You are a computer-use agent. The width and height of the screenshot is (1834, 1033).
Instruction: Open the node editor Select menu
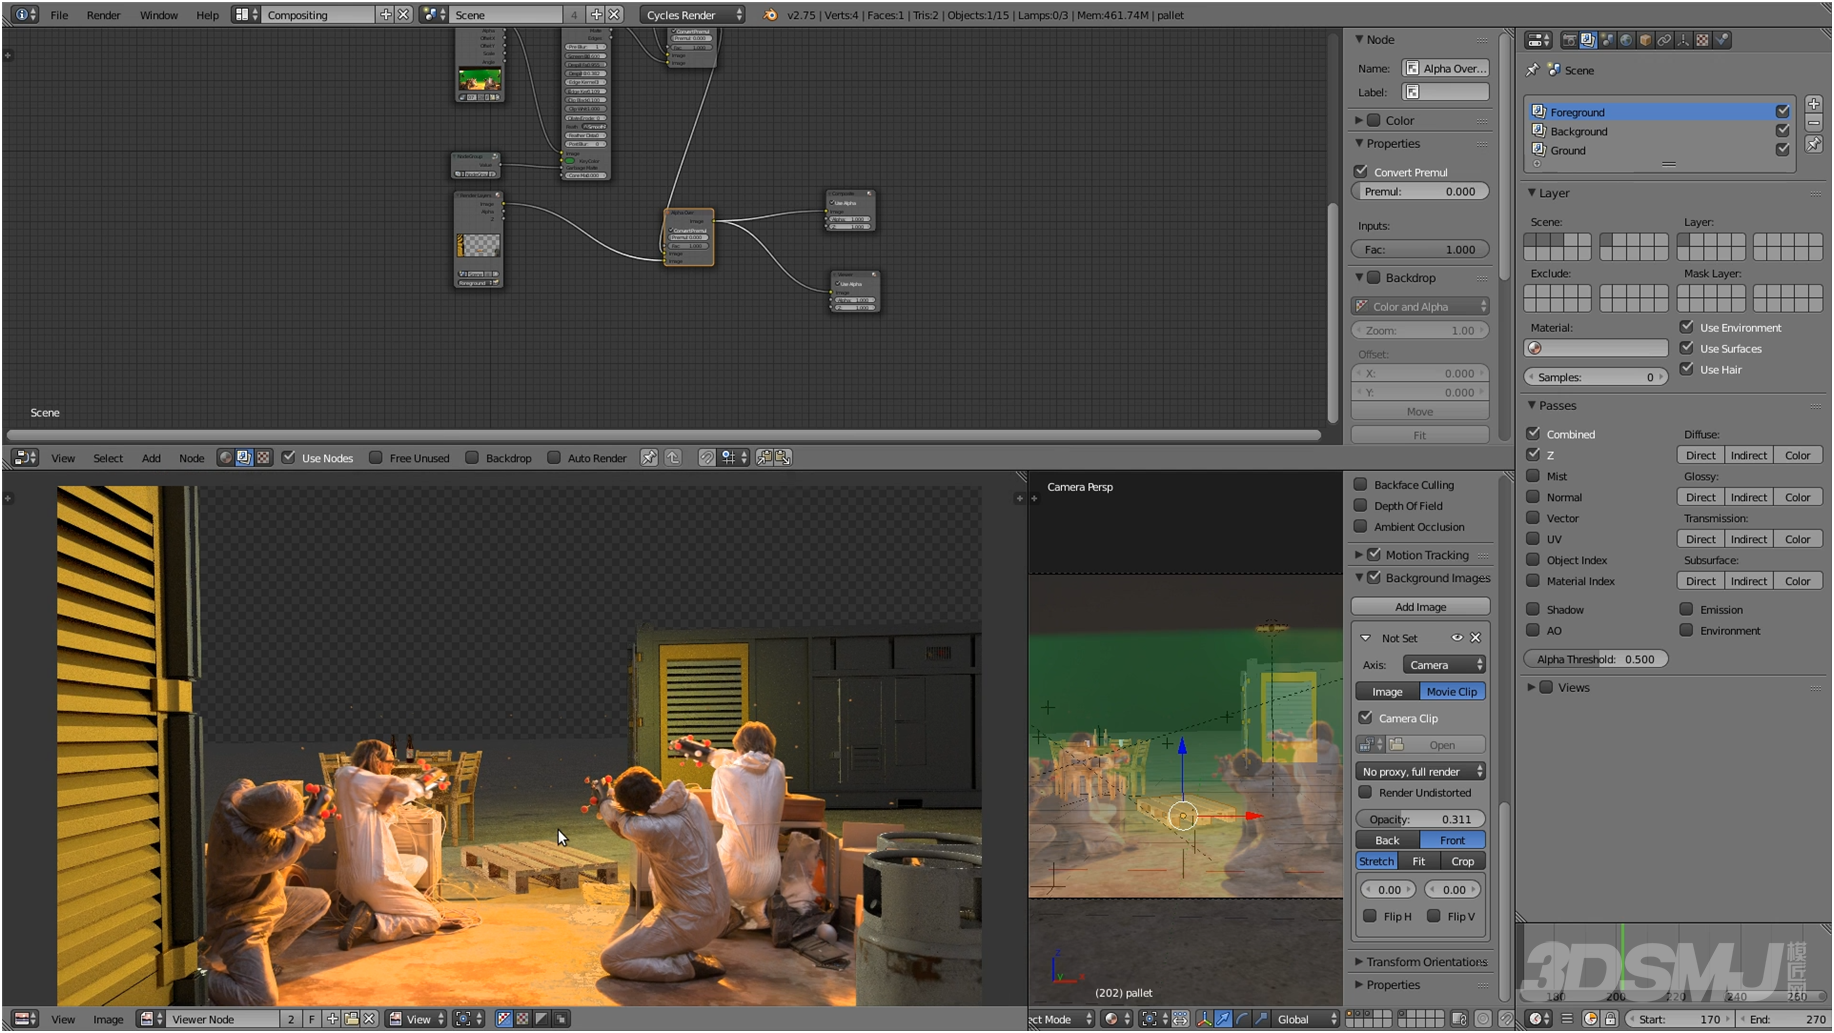108,458
